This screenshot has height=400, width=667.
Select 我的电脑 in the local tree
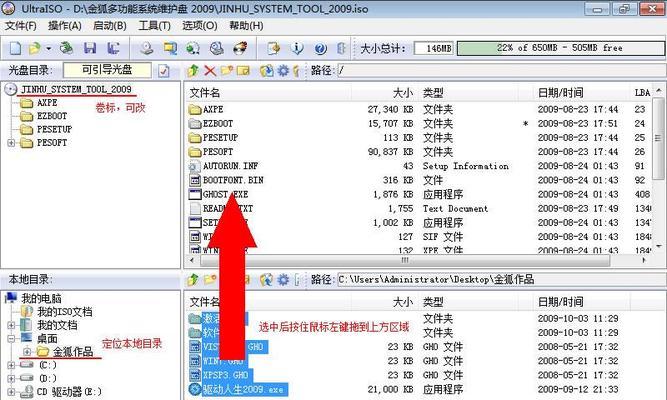tap(41, 299)
